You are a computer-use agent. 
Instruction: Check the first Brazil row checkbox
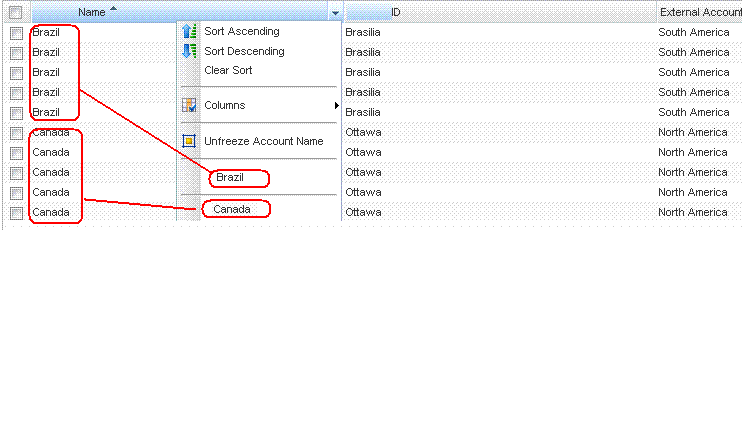tap(16, 33)
